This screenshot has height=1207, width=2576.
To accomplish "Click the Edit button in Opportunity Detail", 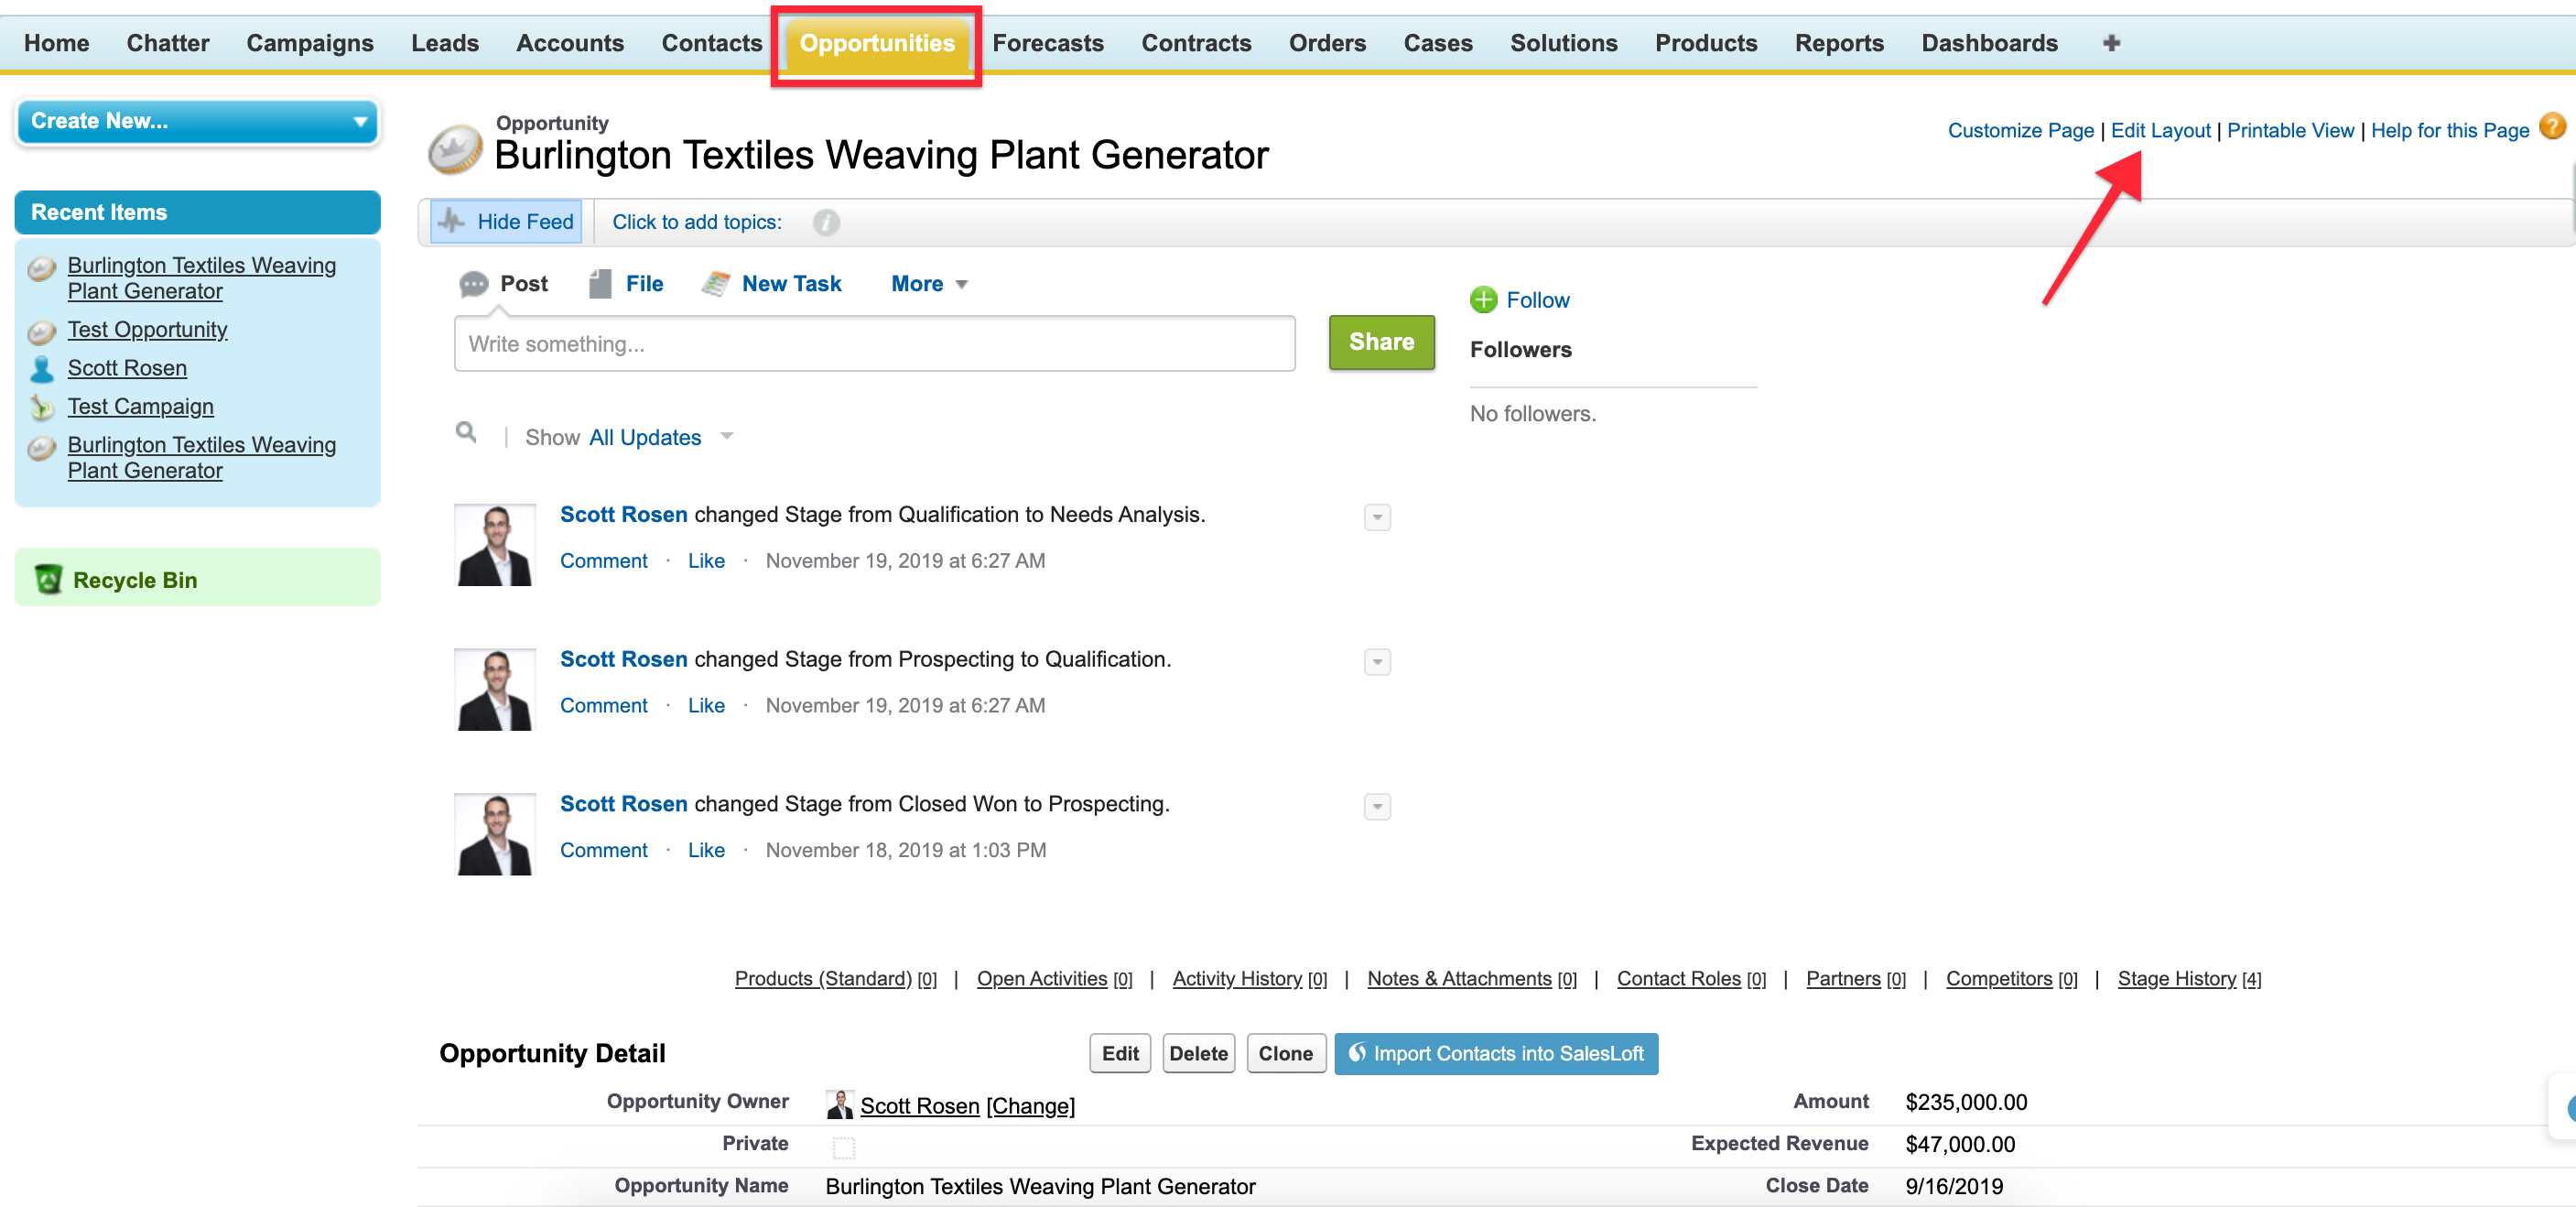I will coord(1120,1053).
